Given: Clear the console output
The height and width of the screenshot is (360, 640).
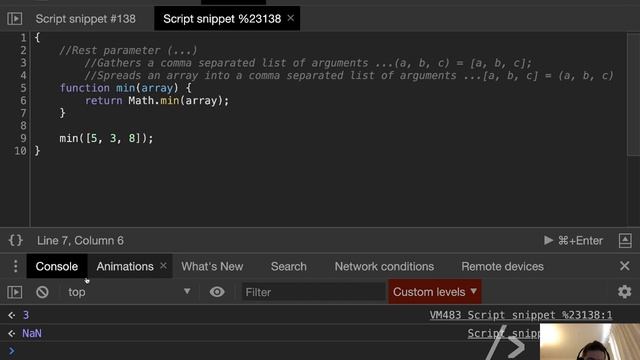Looking at the screenshot, I should click(x=42, y=292).
